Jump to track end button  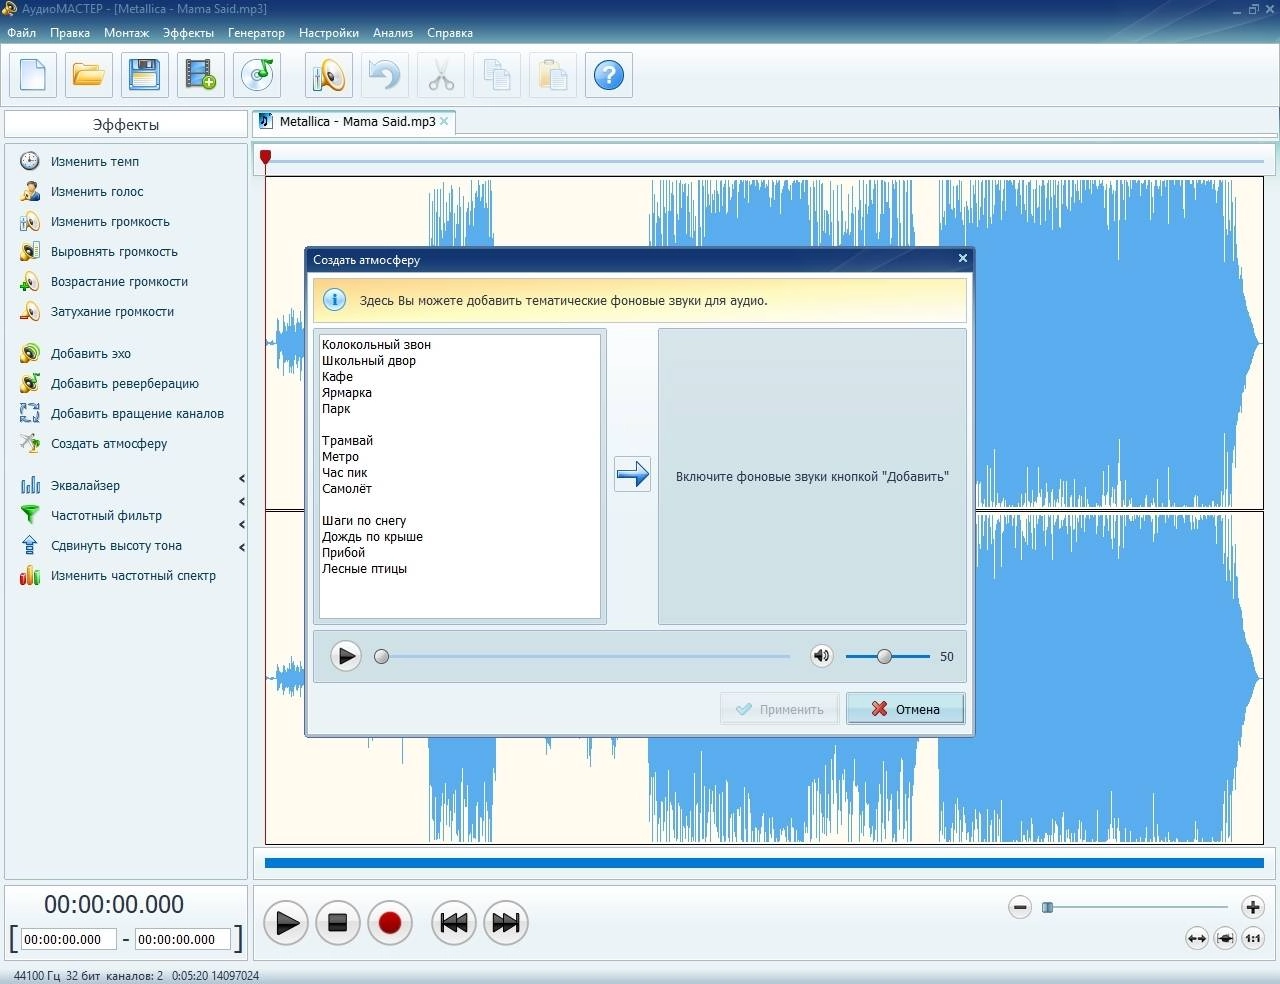(506, 922)
